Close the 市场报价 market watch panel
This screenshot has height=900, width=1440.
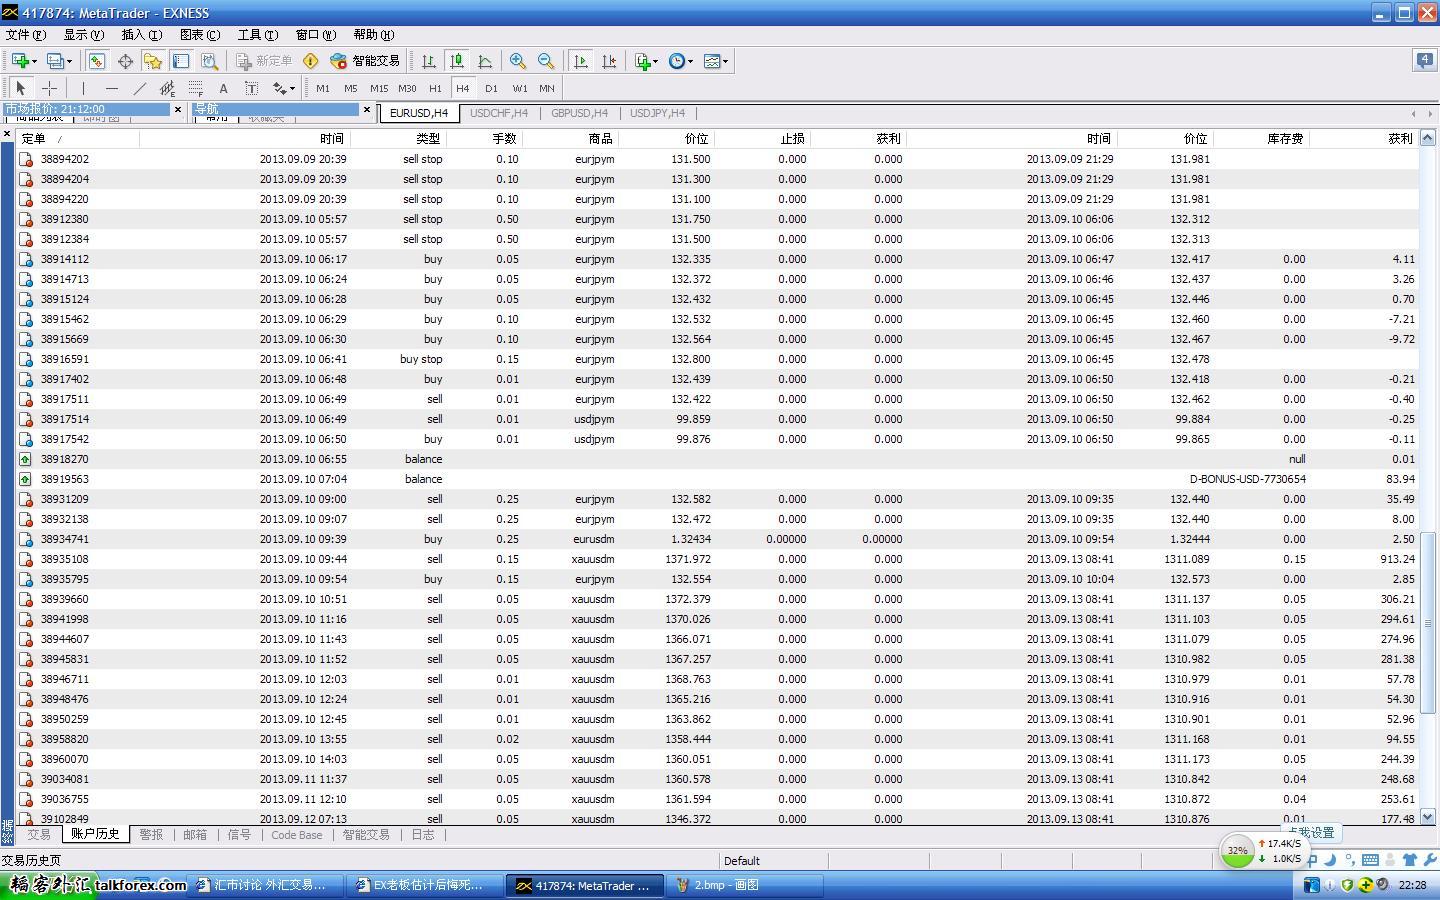tap(178, 109)
